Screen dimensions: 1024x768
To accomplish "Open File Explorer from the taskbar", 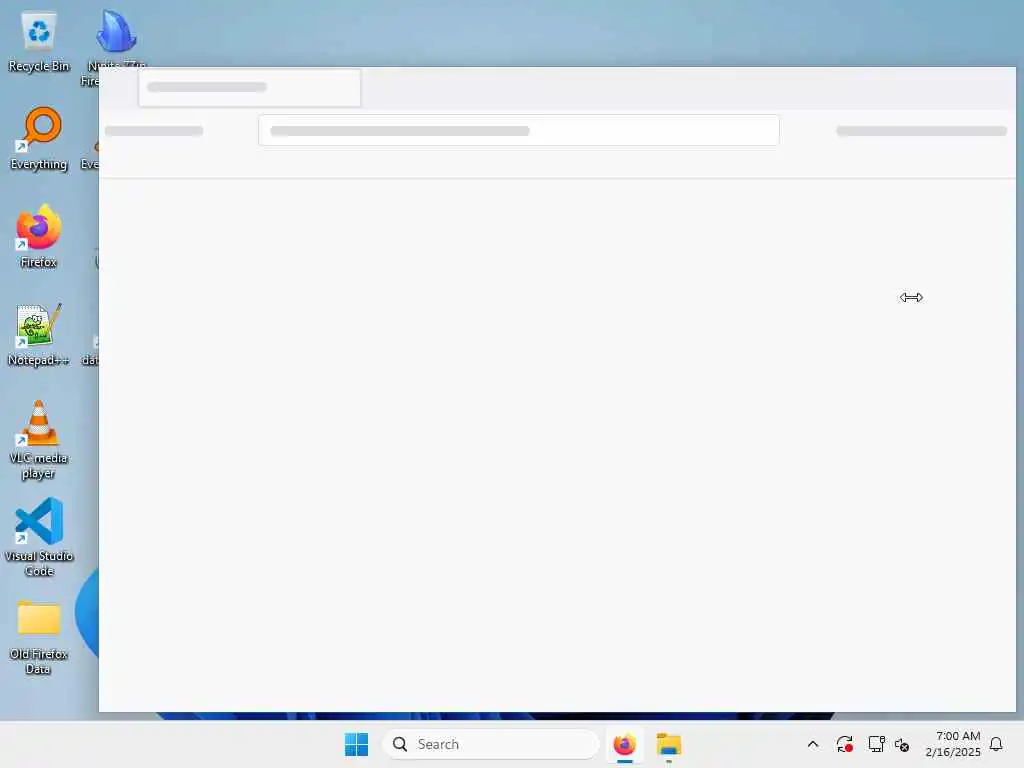I will click(x=669, y=744).
